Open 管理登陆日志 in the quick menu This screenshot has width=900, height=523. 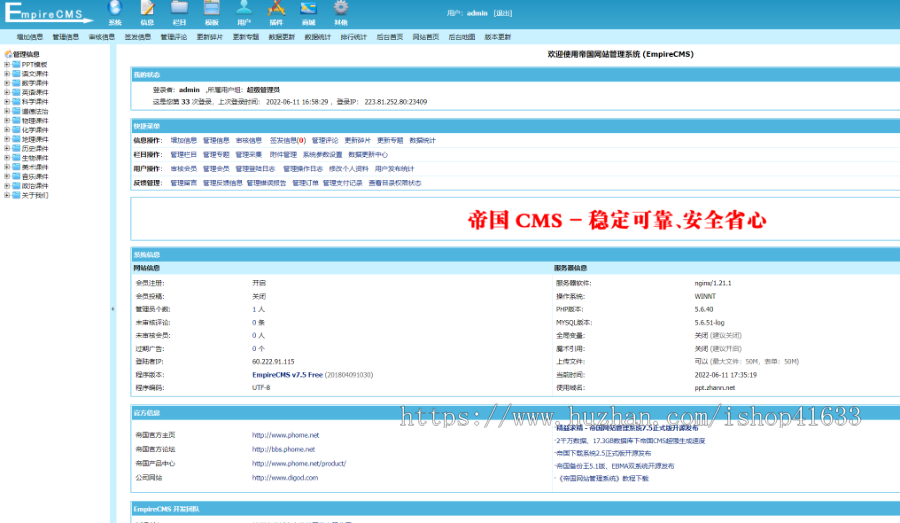tap(255, 169)
